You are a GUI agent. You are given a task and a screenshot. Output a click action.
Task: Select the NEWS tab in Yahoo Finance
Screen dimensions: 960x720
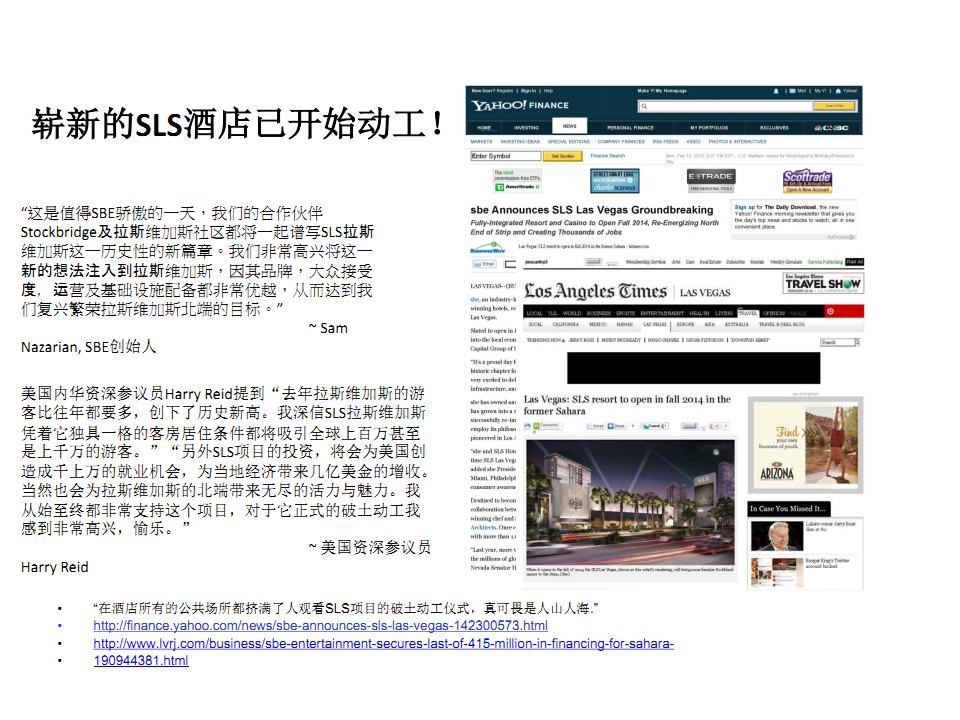569,126
